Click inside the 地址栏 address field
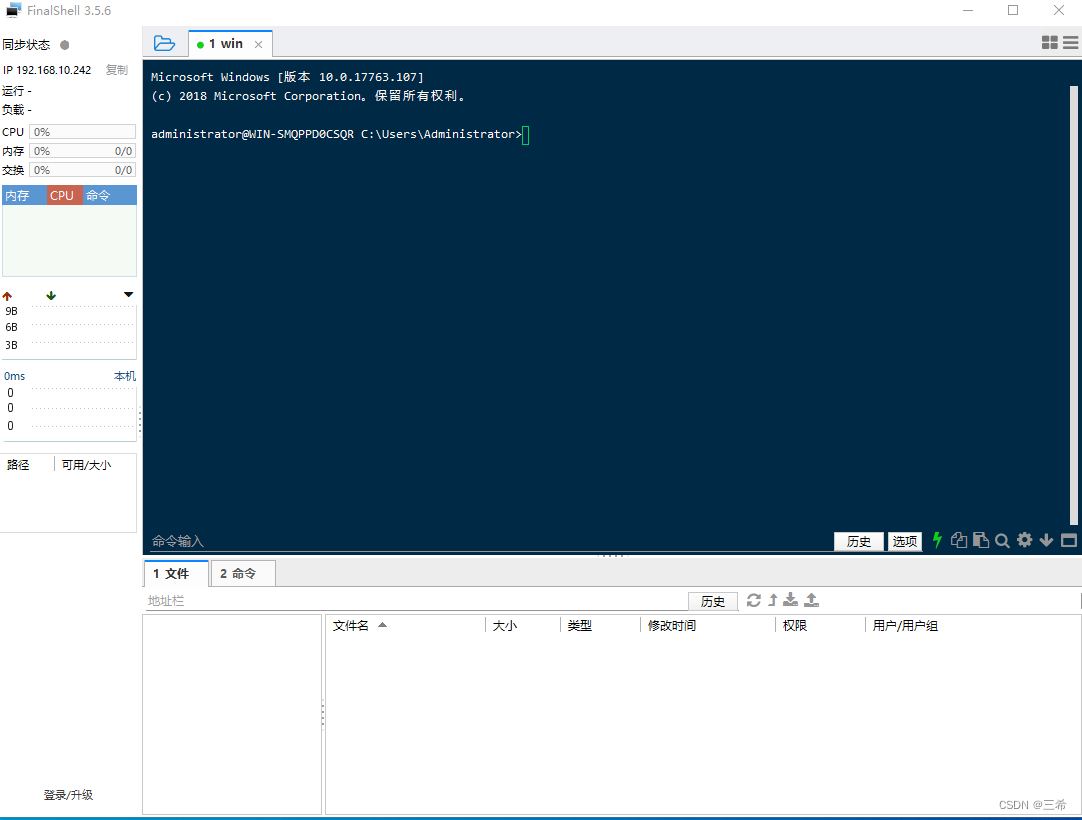1082x820 pixels. [x=400, y=600]
